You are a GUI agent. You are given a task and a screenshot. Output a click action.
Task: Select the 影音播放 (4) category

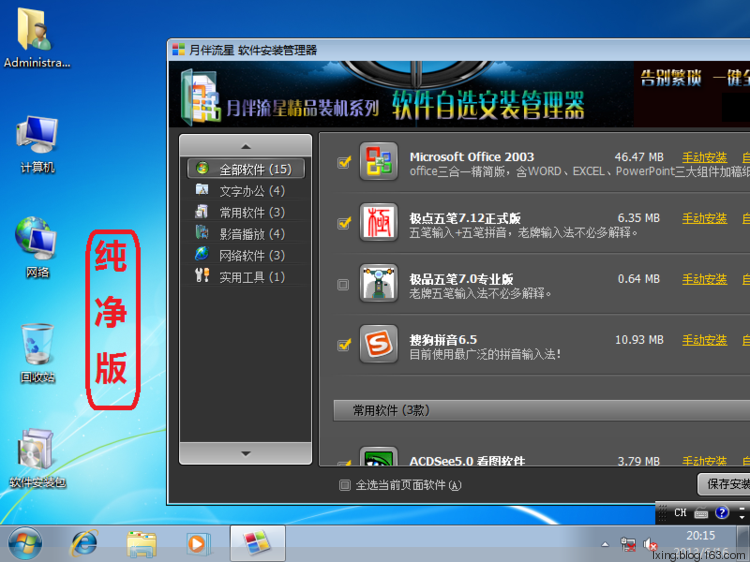point(246,233)
